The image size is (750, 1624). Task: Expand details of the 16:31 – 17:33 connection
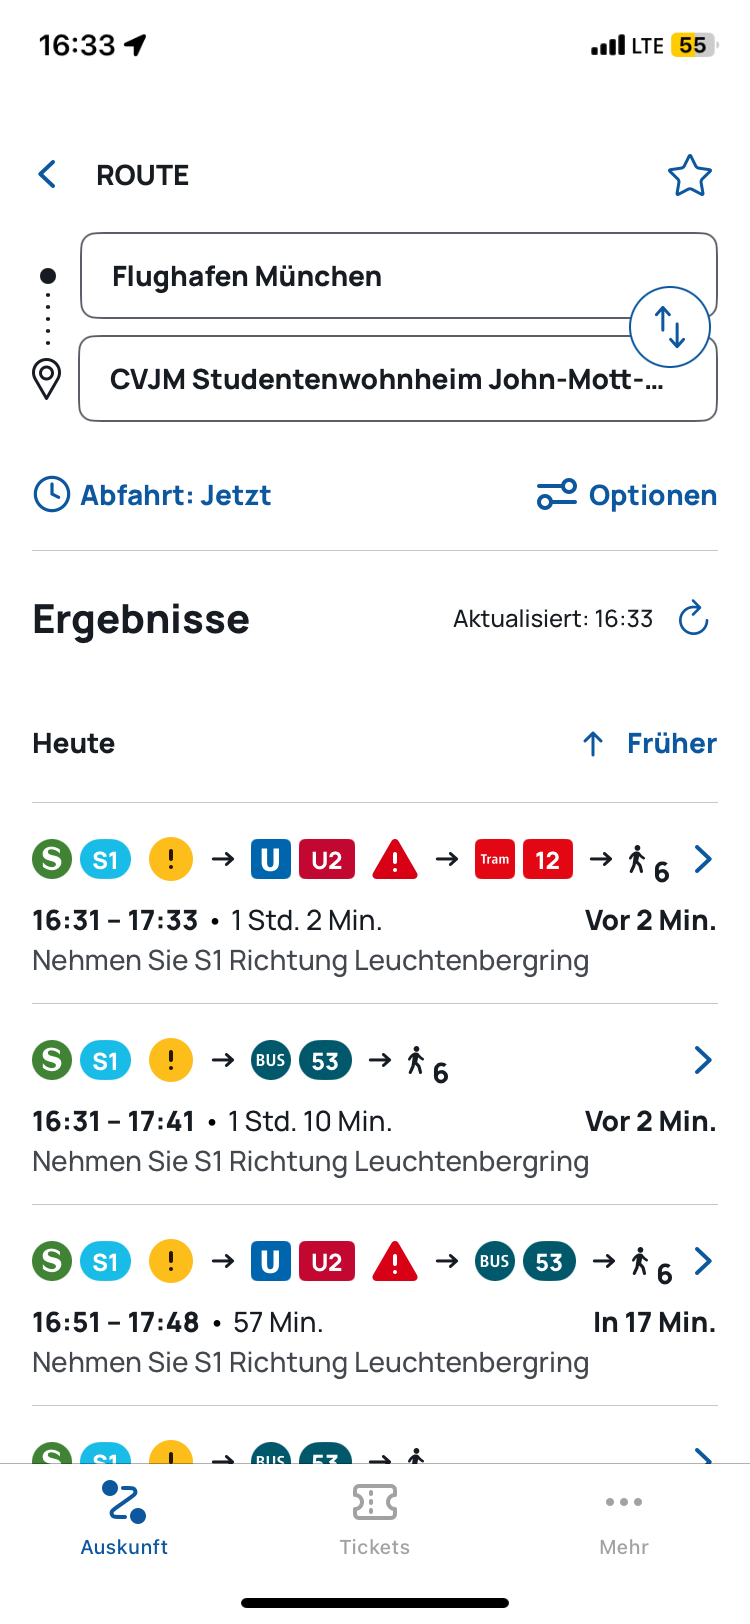point(703,859)
